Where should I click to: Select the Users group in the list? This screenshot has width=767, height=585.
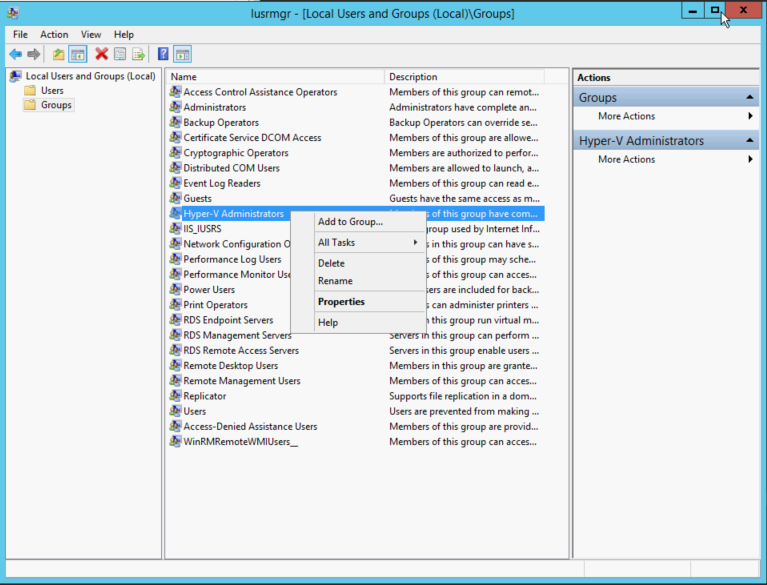point(195,411)
